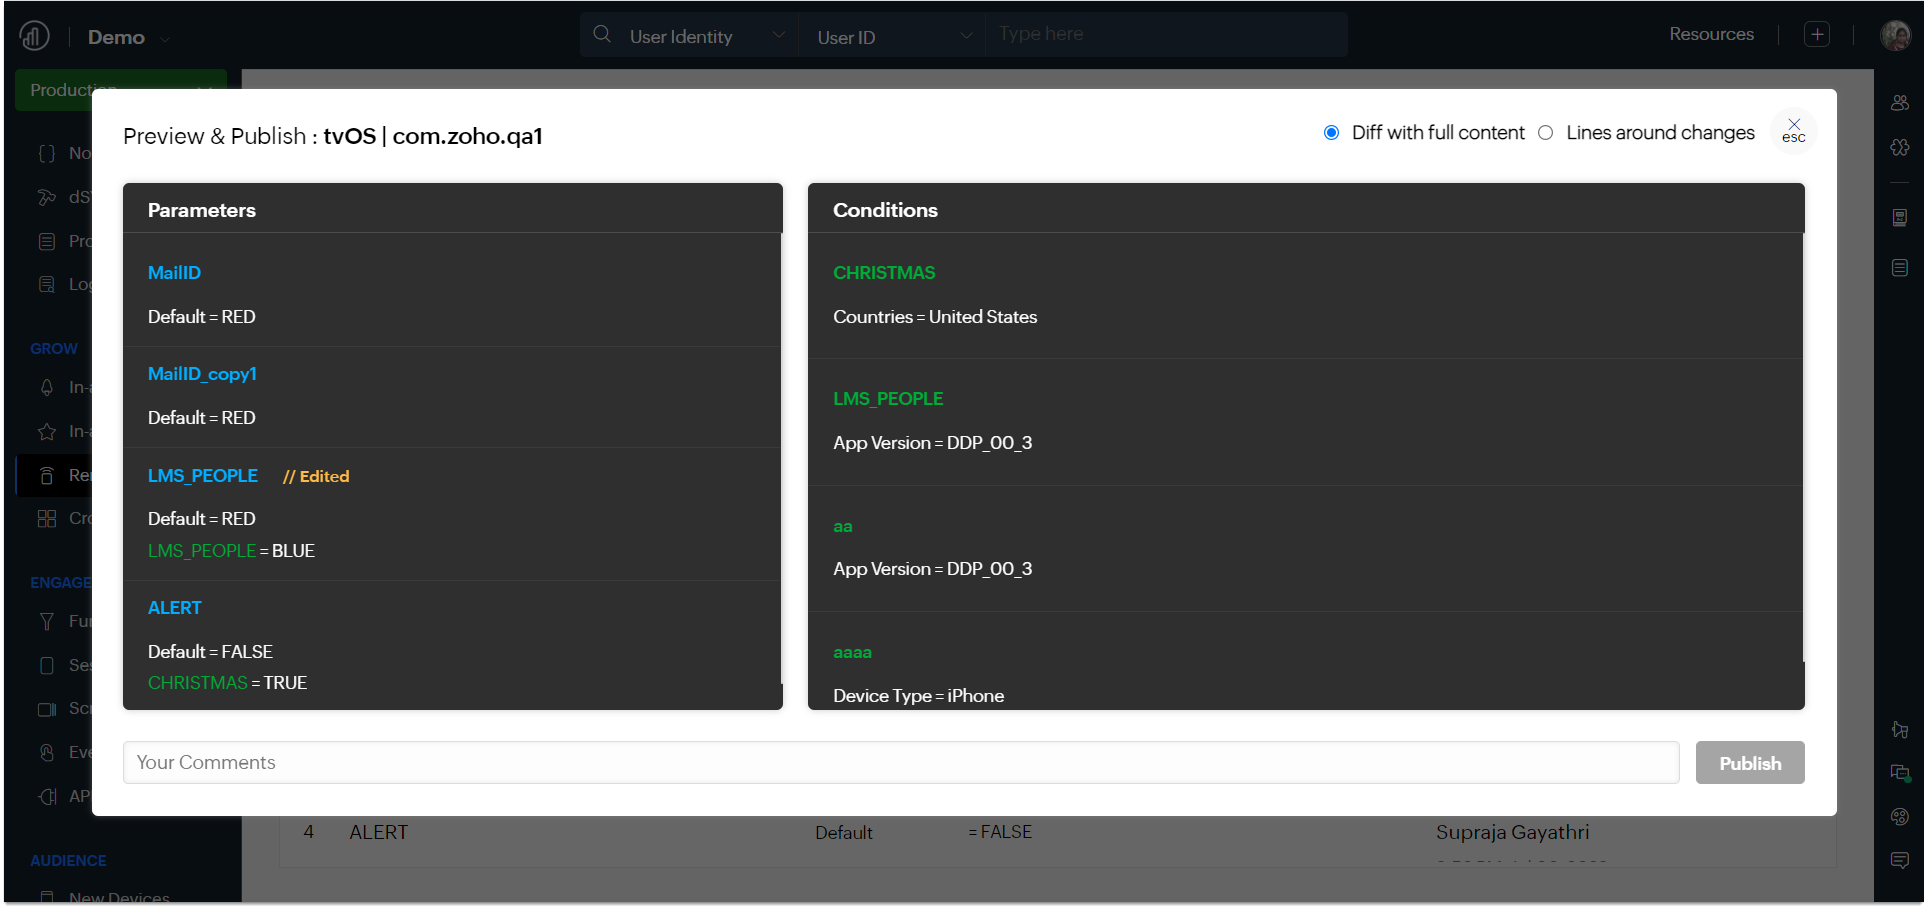This screenshot has height=910, width=1928.
Task: Click the funnel icon under ENGAGE
Action: click(47, 621)
